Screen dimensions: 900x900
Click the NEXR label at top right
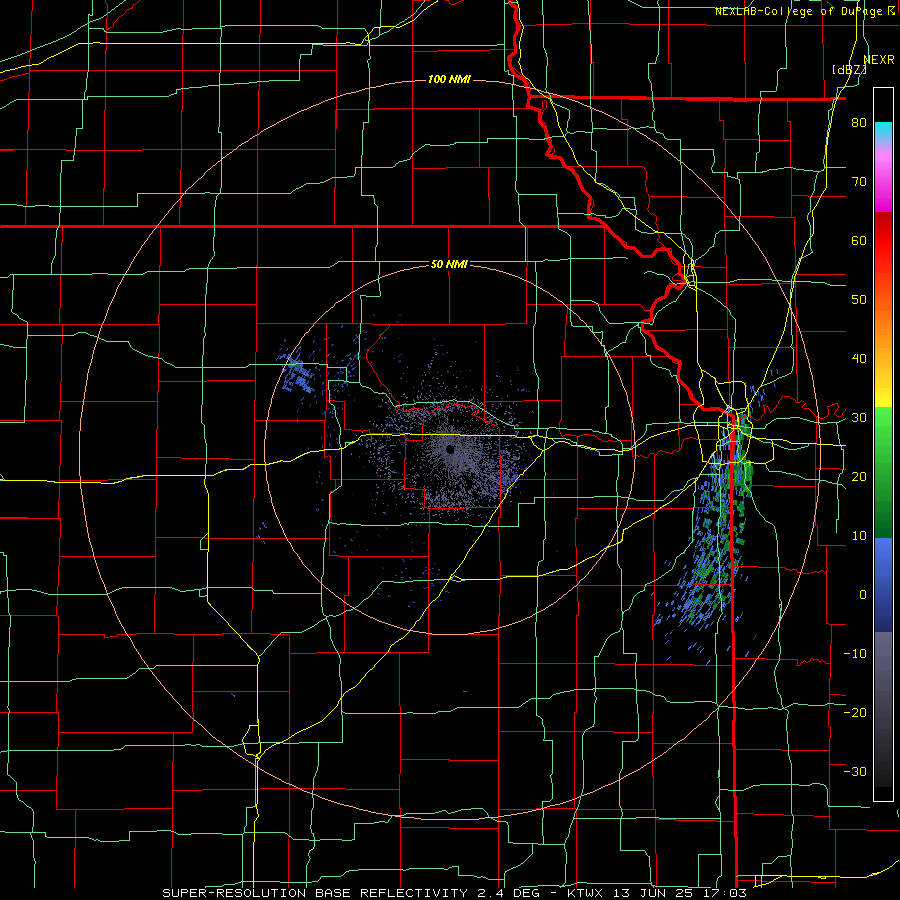879,60
